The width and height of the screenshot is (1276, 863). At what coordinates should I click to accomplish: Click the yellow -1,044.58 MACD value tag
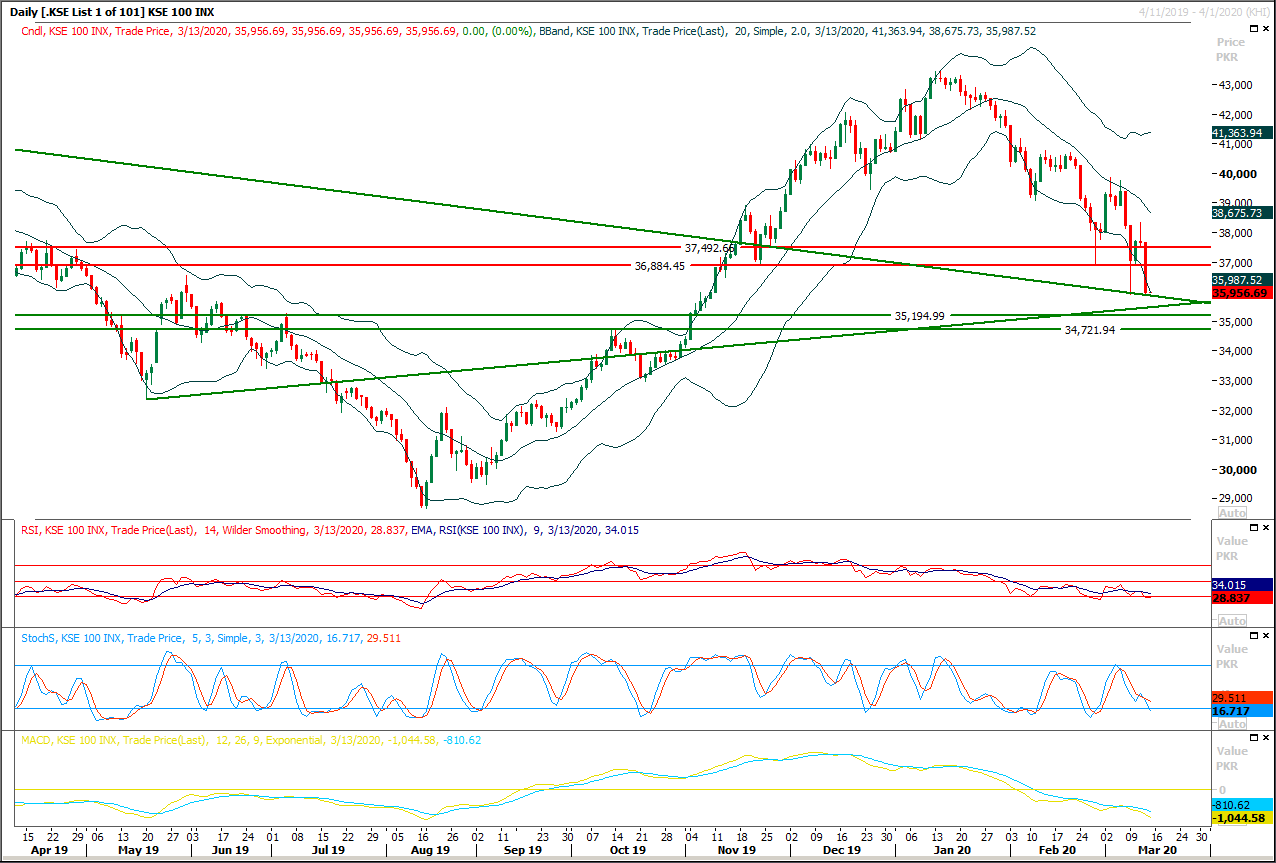pyautogui.click(x=1241, y=818)
